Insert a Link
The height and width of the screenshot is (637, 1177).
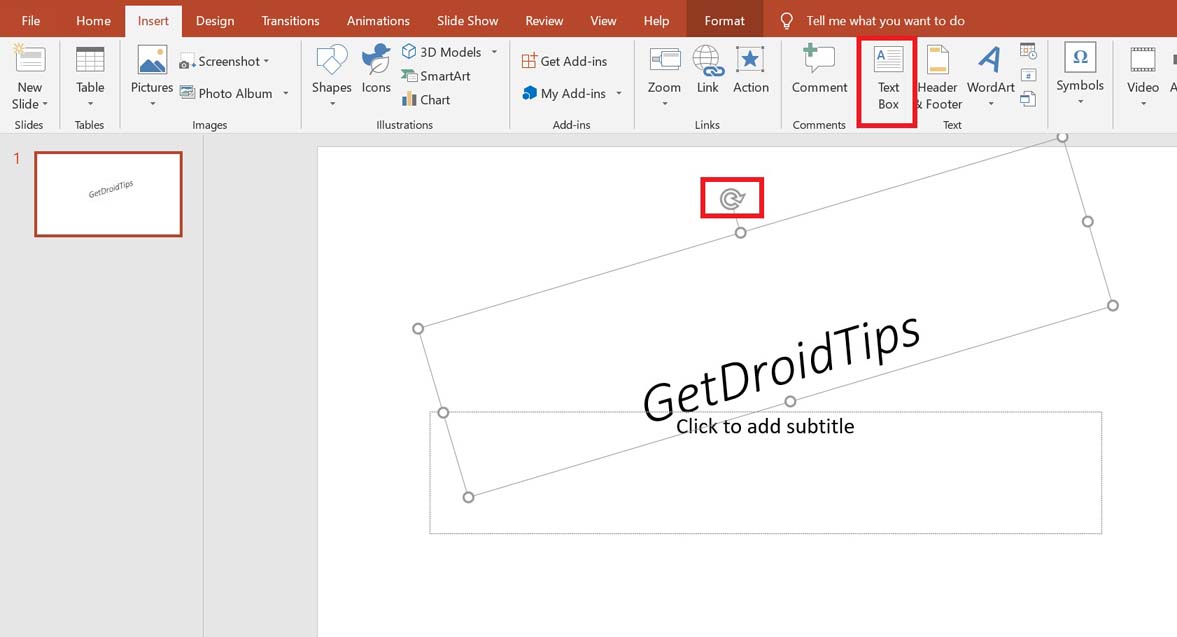pos(708,71)
